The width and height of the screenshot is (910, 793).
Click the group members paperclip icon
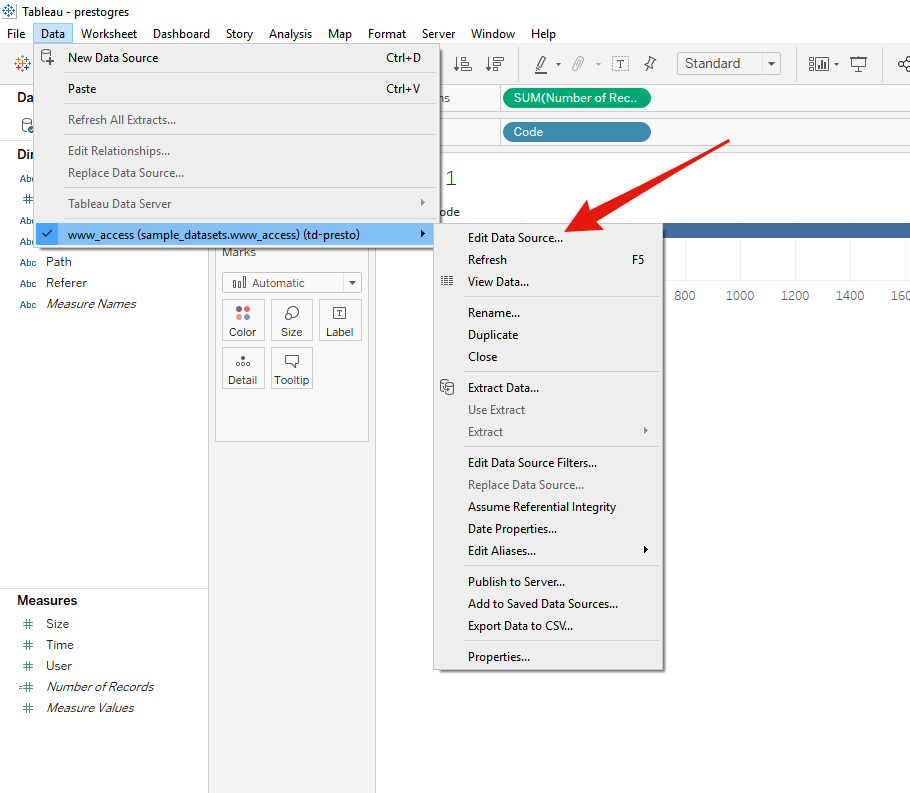(578, 63)
